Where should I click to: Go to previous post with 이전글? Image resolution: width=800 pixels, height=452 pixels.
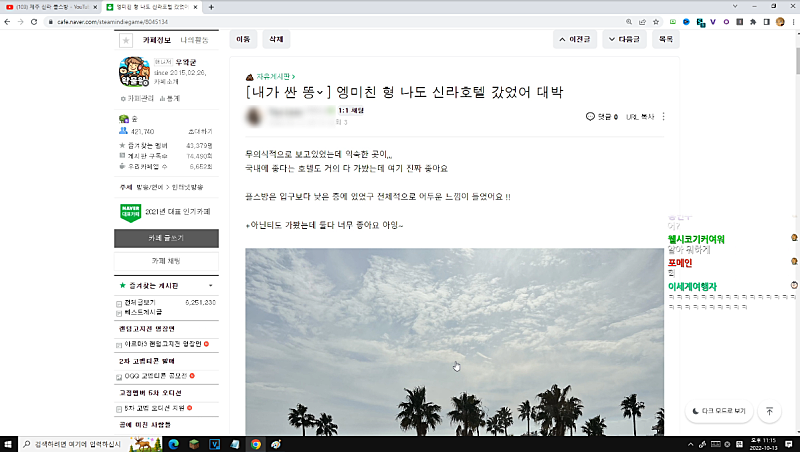click(x=574, y=39)
